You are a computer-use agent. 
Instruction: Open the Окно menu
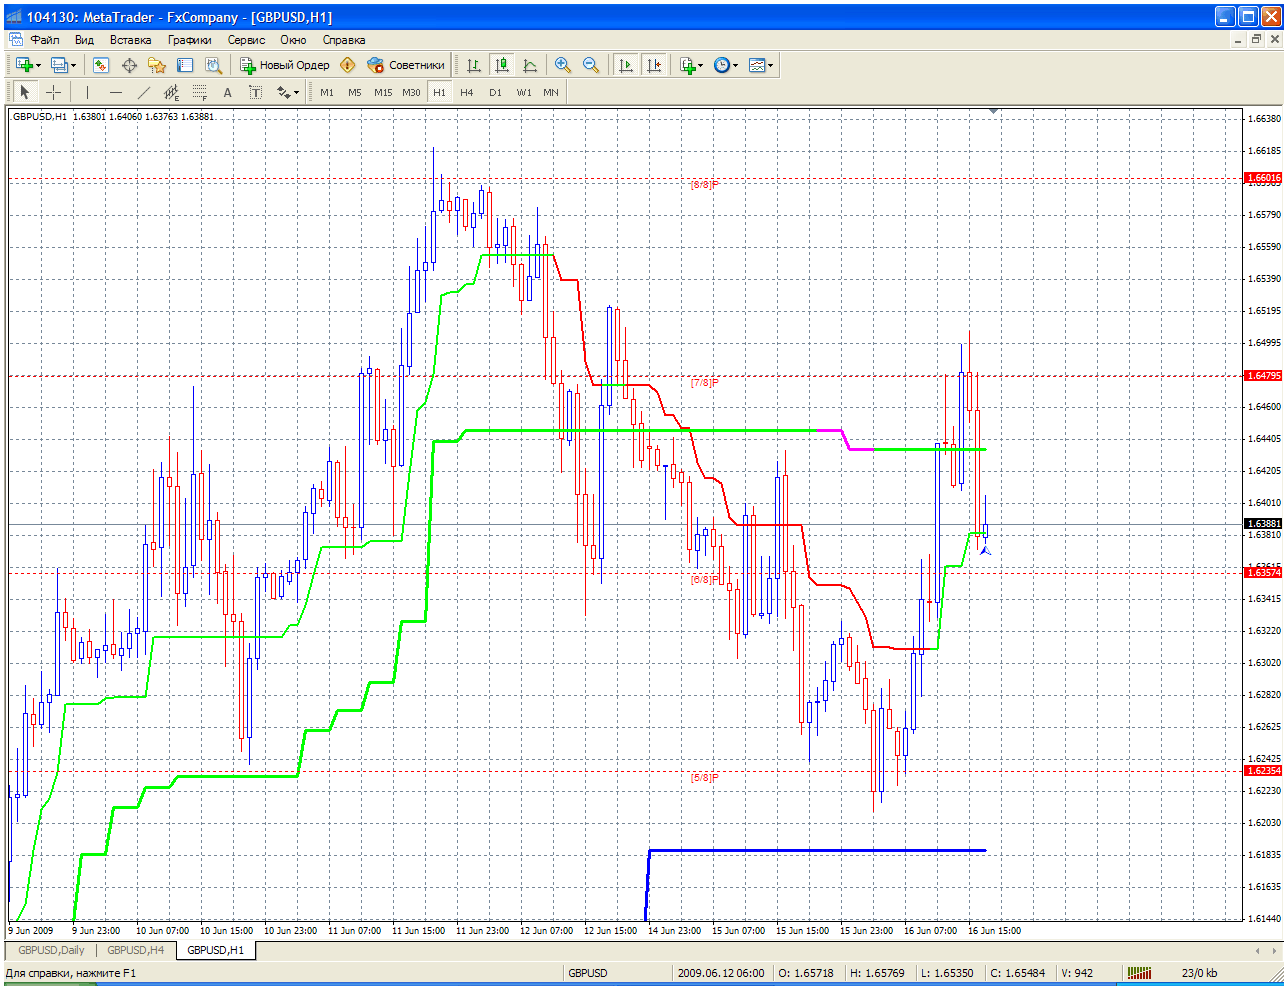point(293,40)
